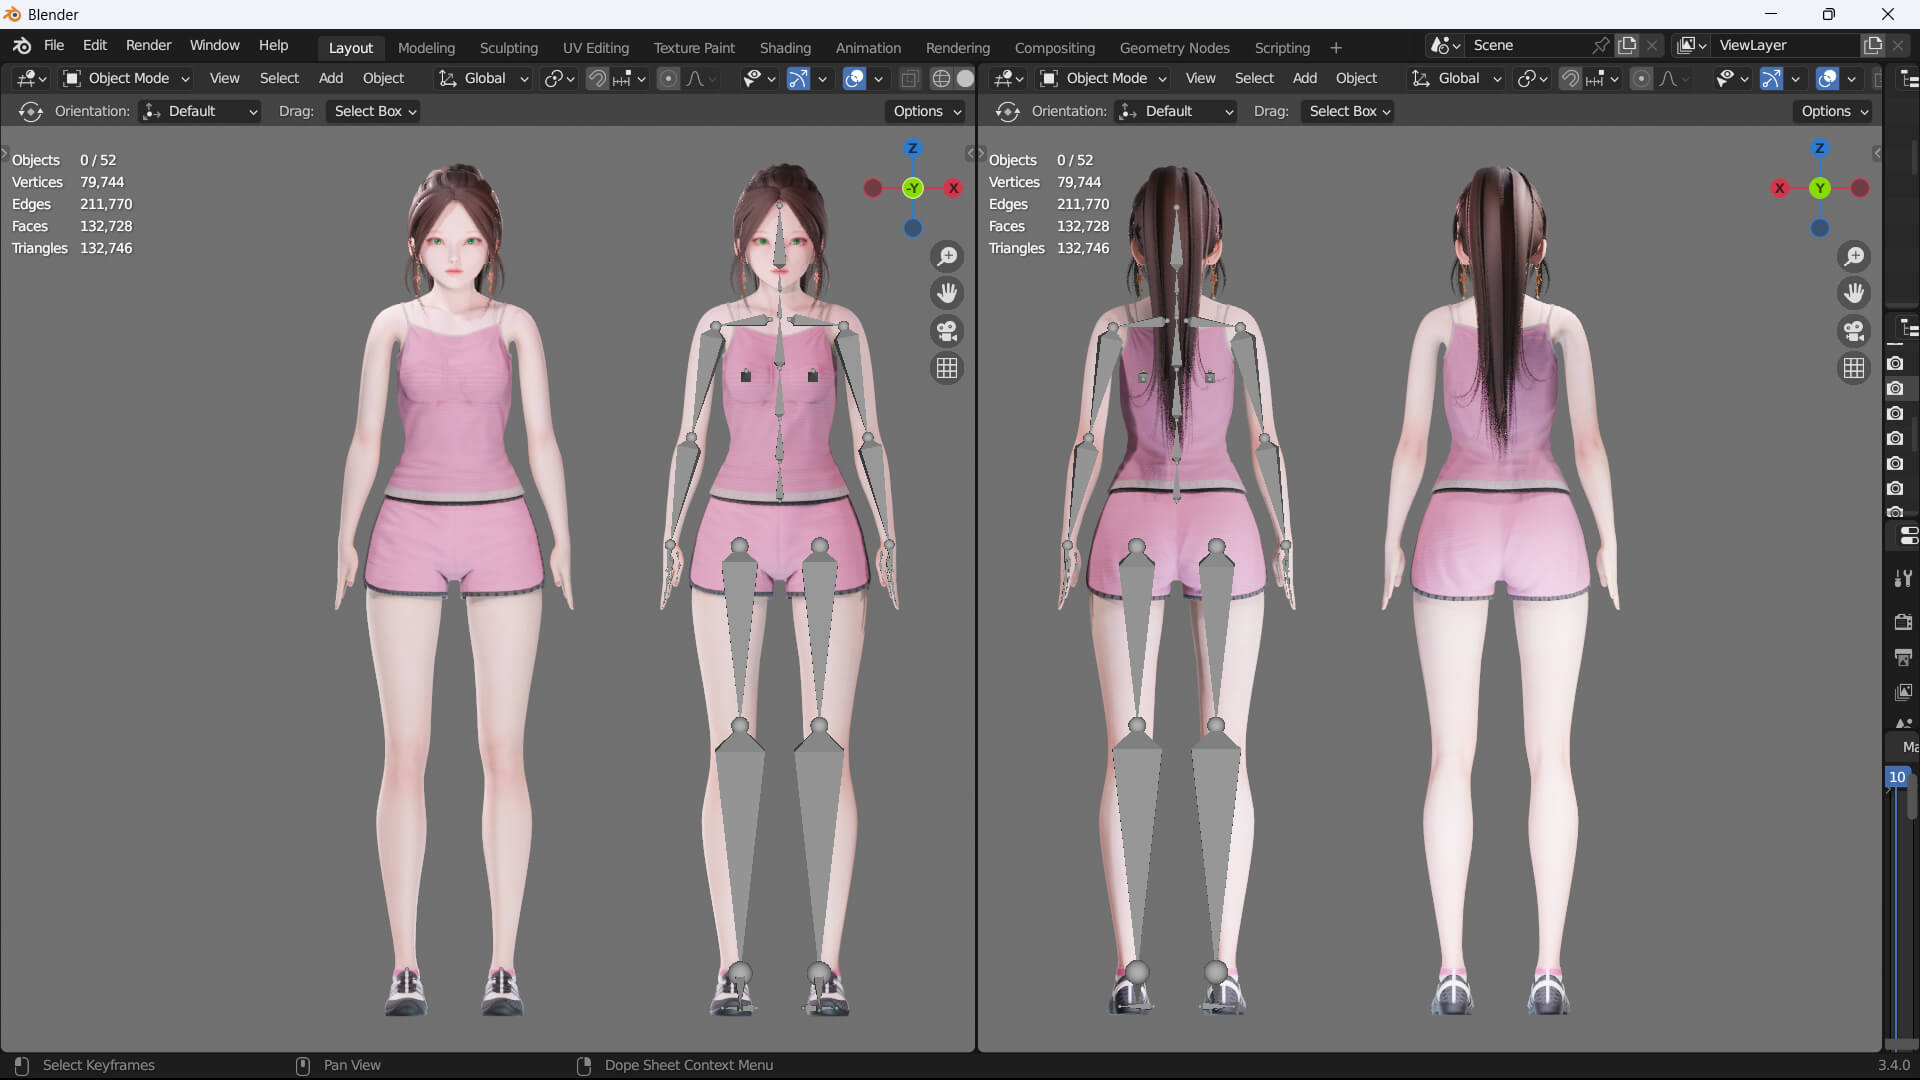Open Add menu in left viewport header
Viewport: 1920px width, 1080px height.
point(330,78)
